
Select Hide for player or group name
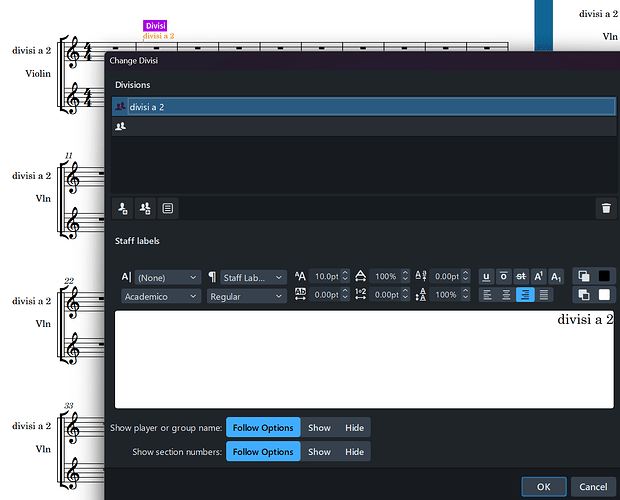[354, 428]
